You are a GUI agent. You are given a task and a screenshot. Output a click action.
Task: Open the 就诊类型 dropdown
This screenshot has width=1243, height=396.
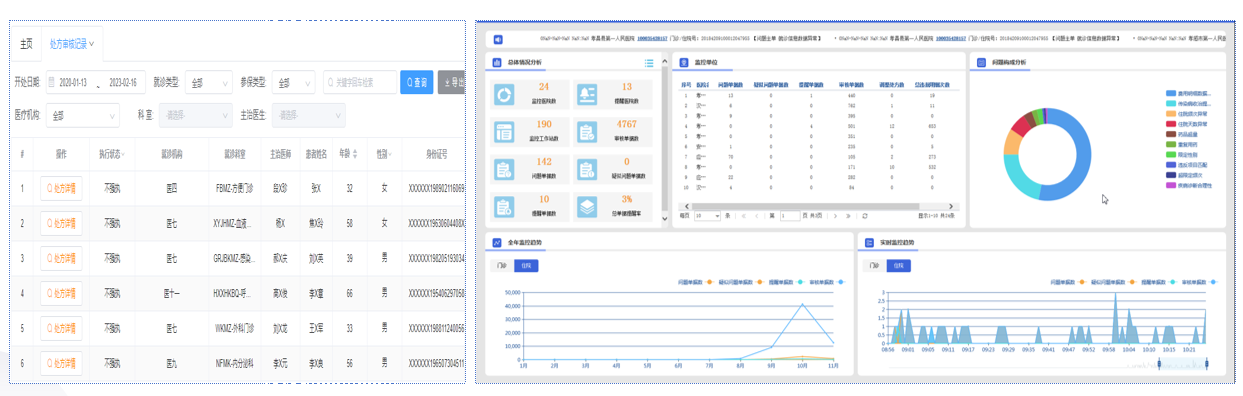tap(208, 83)
